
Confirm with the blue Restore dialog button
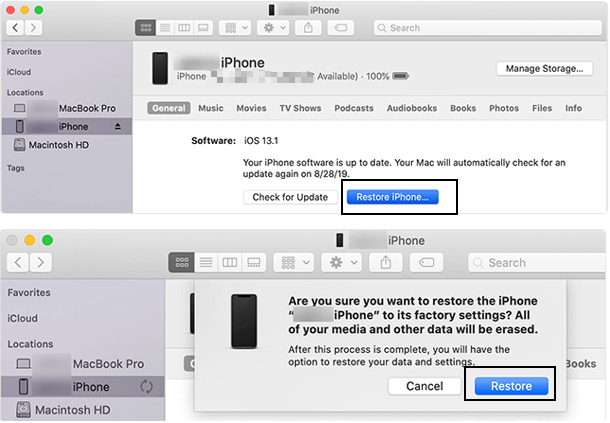coord(511,386)
